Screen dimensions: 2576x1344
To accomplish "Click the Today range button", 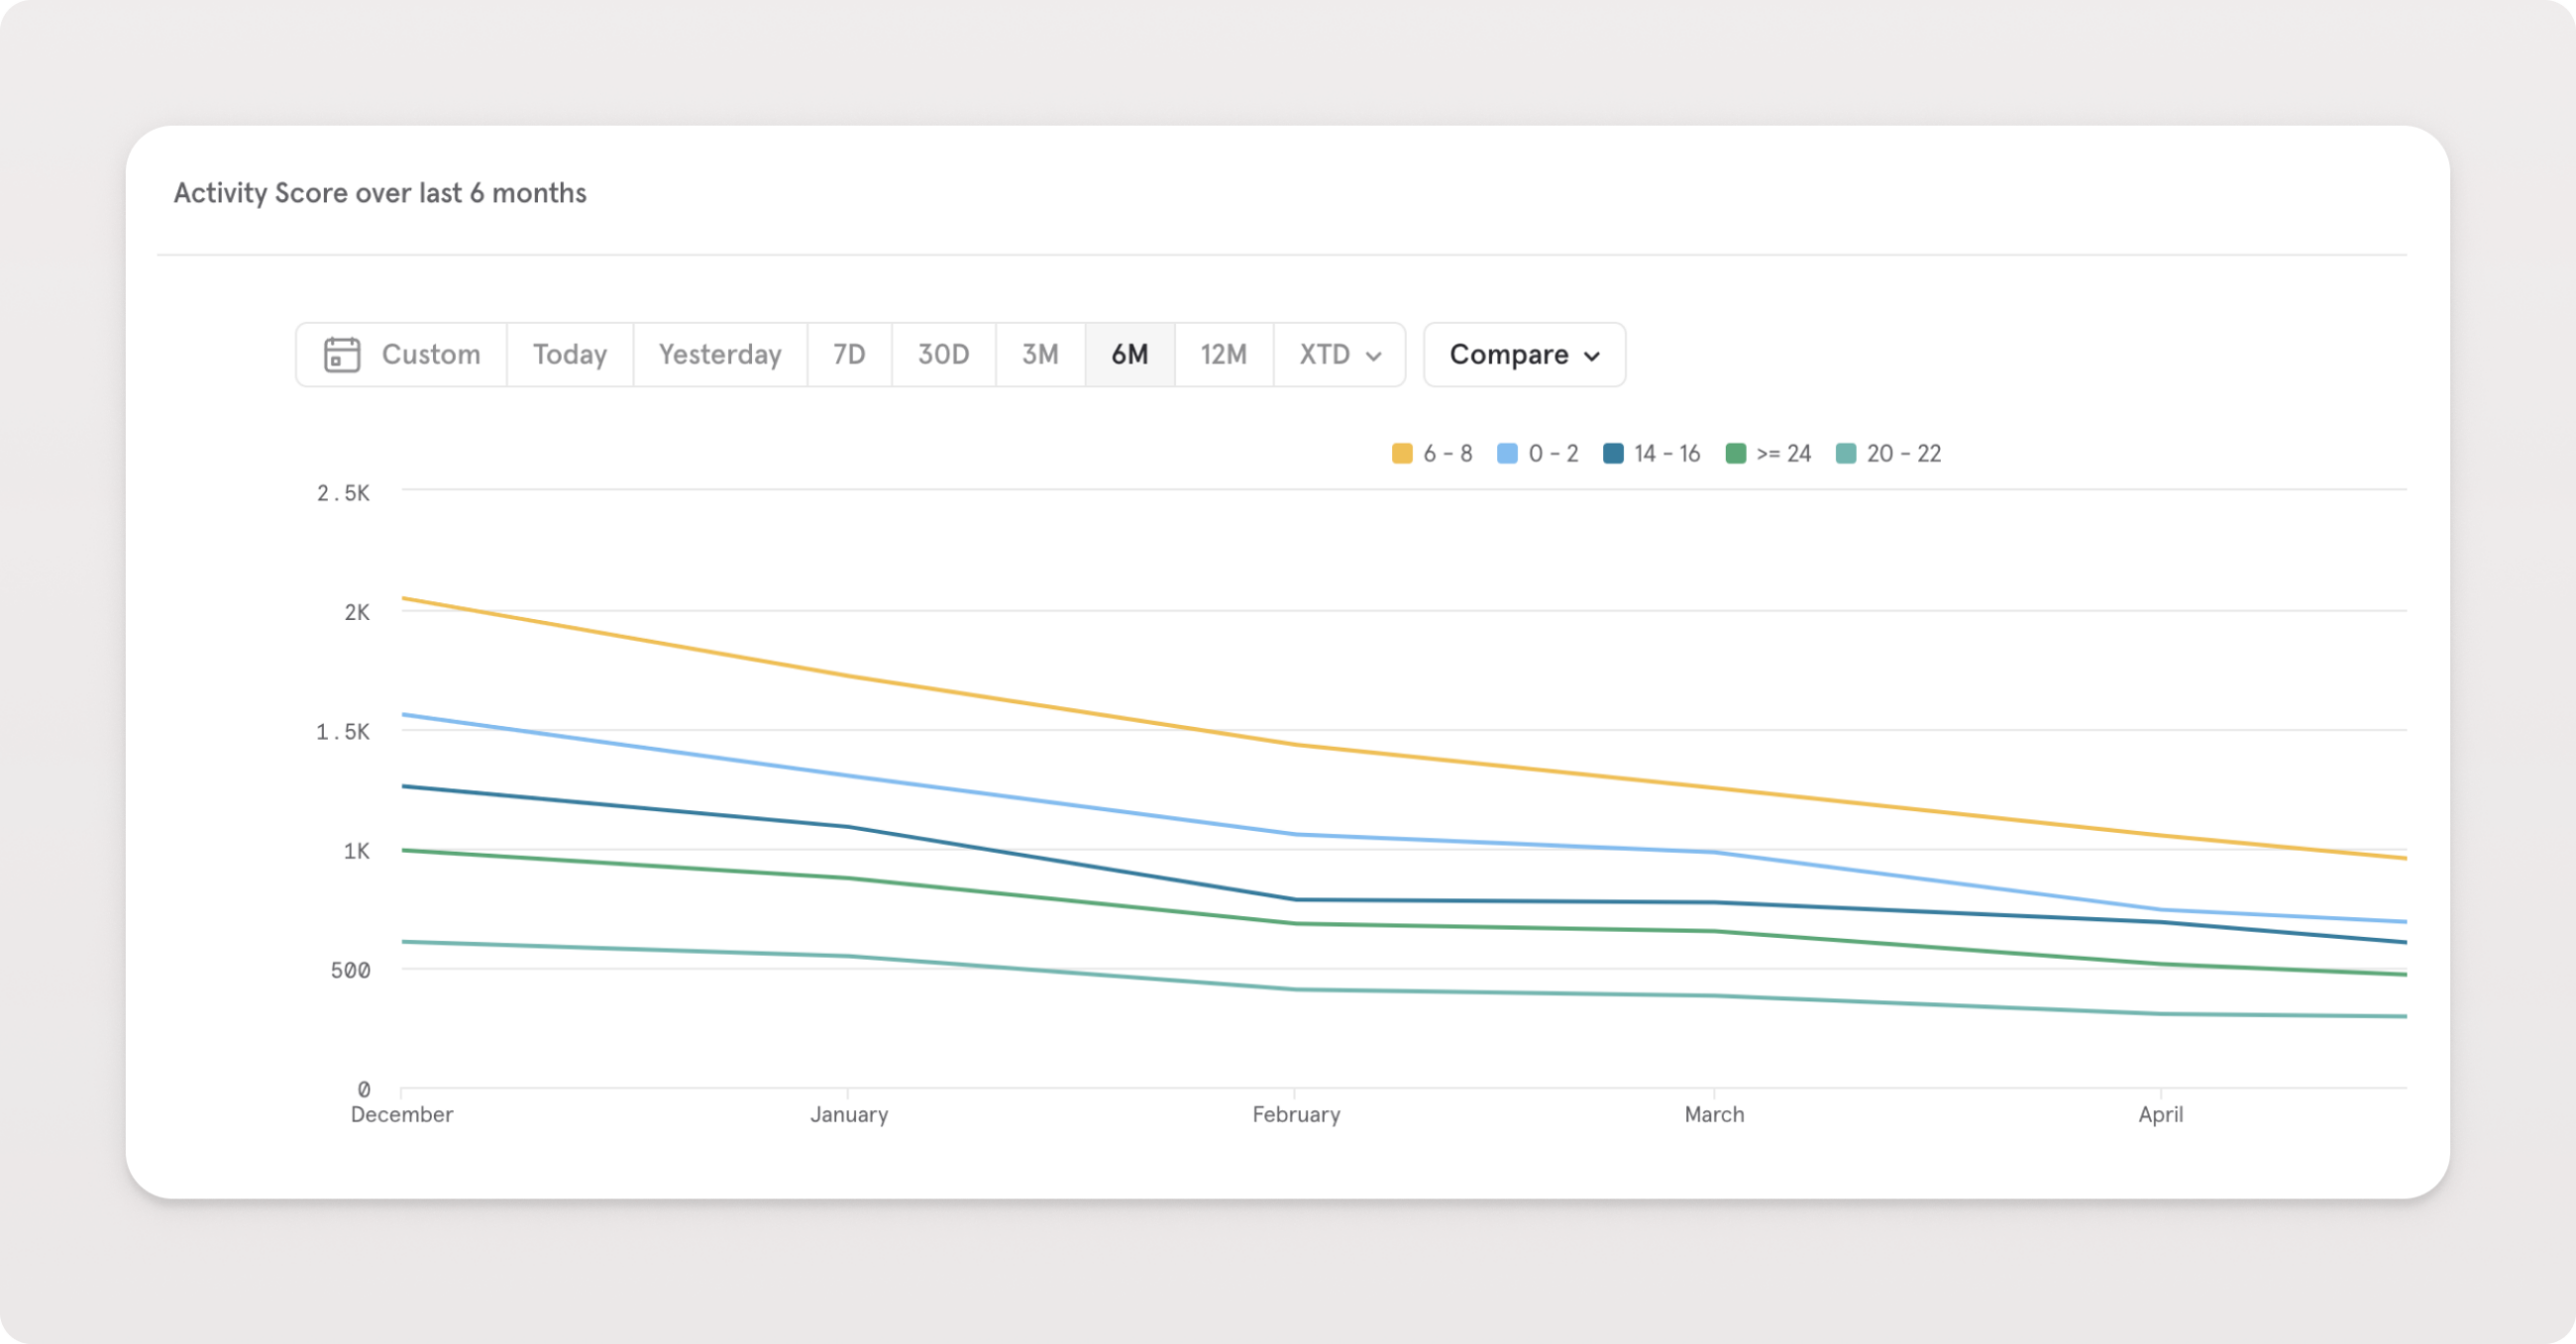I will pos(570,355).
